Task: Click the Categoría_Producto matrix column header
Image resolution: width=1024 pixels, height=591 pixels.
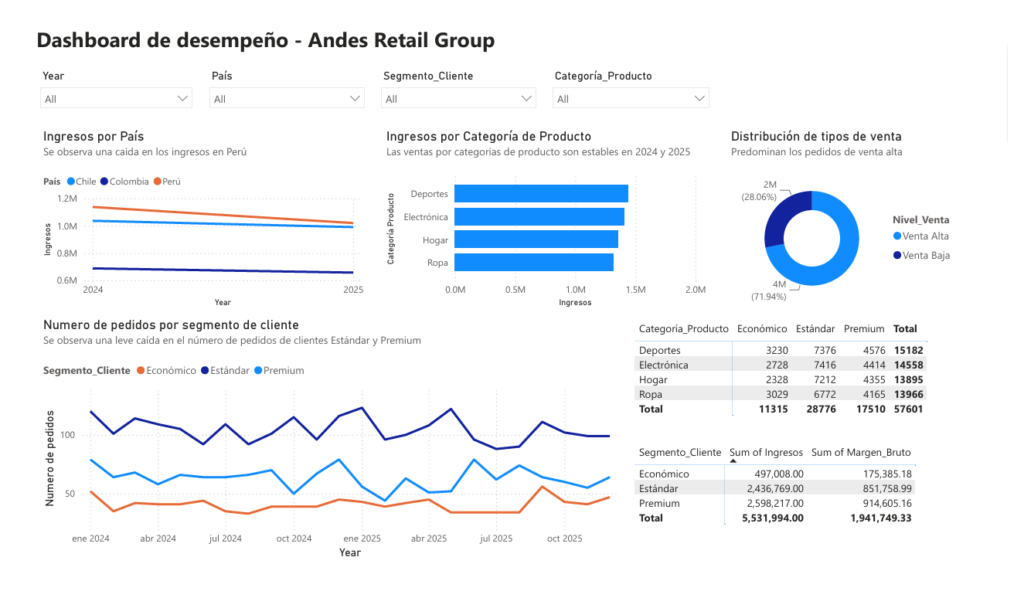Action: coord(683,328)
